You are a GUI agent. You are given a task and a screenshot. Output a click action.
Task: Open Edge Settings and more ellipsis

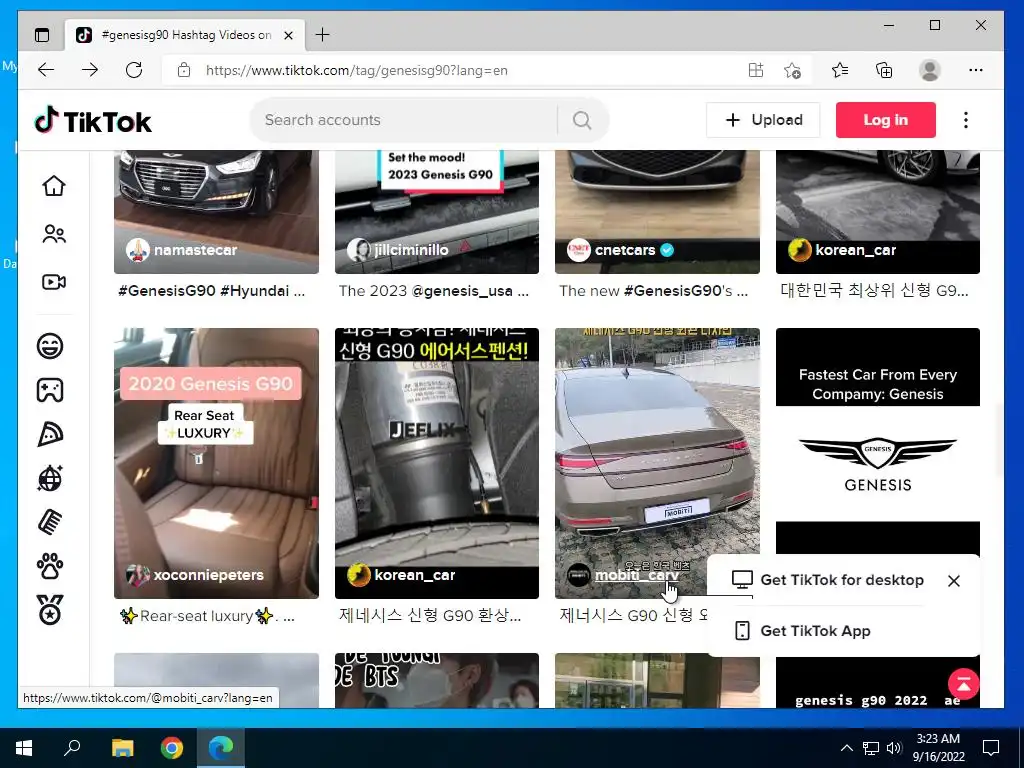(x=976, y=70)
